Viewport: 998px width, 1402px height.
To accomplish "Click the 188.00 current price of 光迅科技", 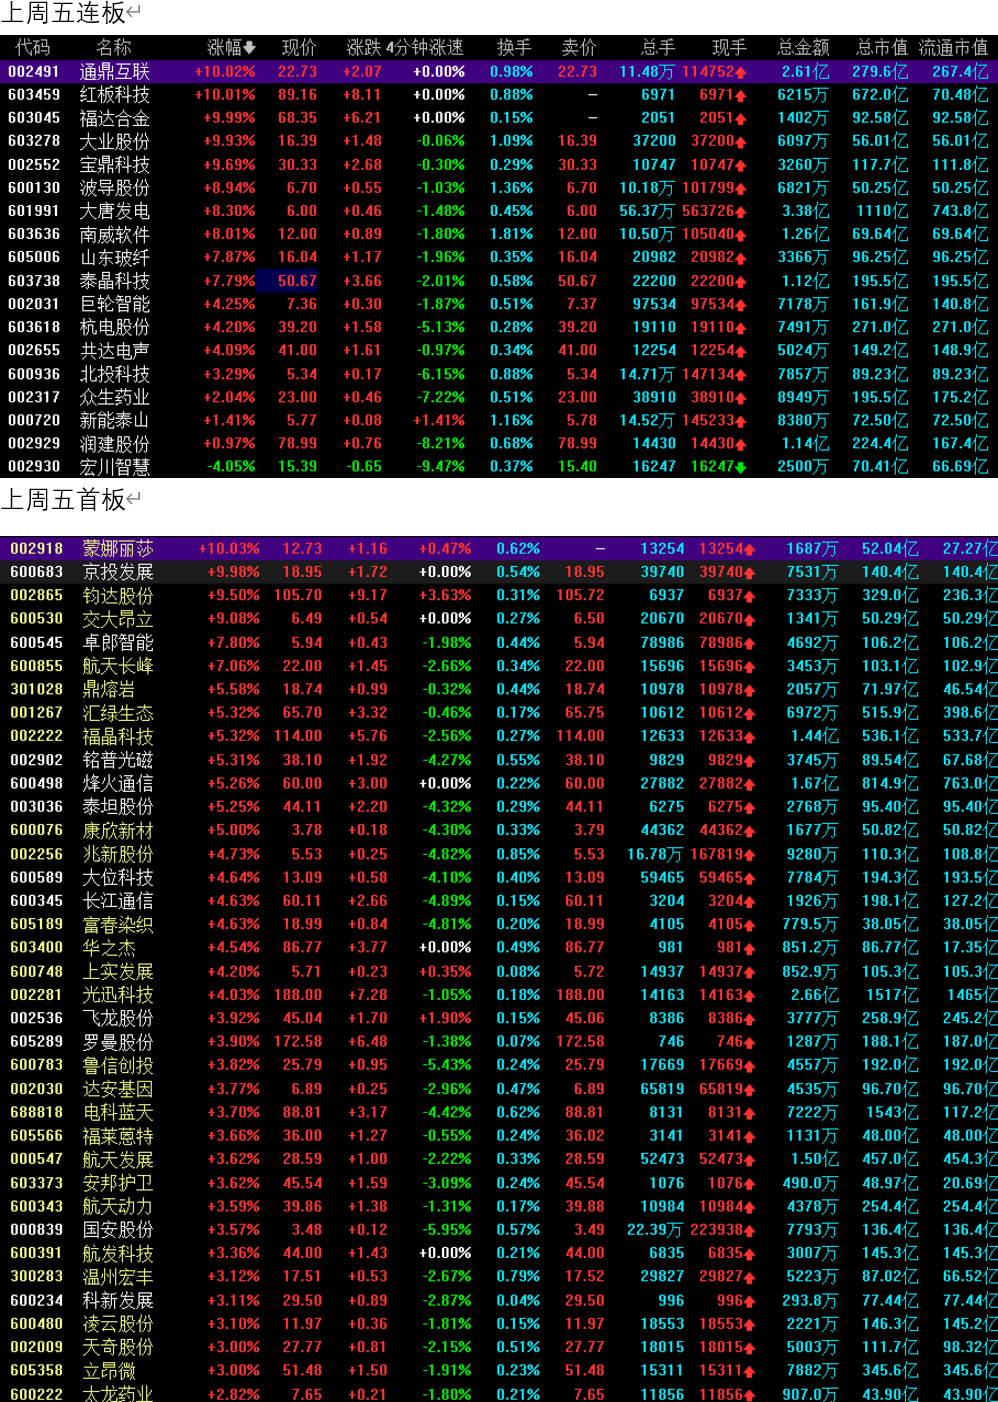I will [x=298, y=995].
